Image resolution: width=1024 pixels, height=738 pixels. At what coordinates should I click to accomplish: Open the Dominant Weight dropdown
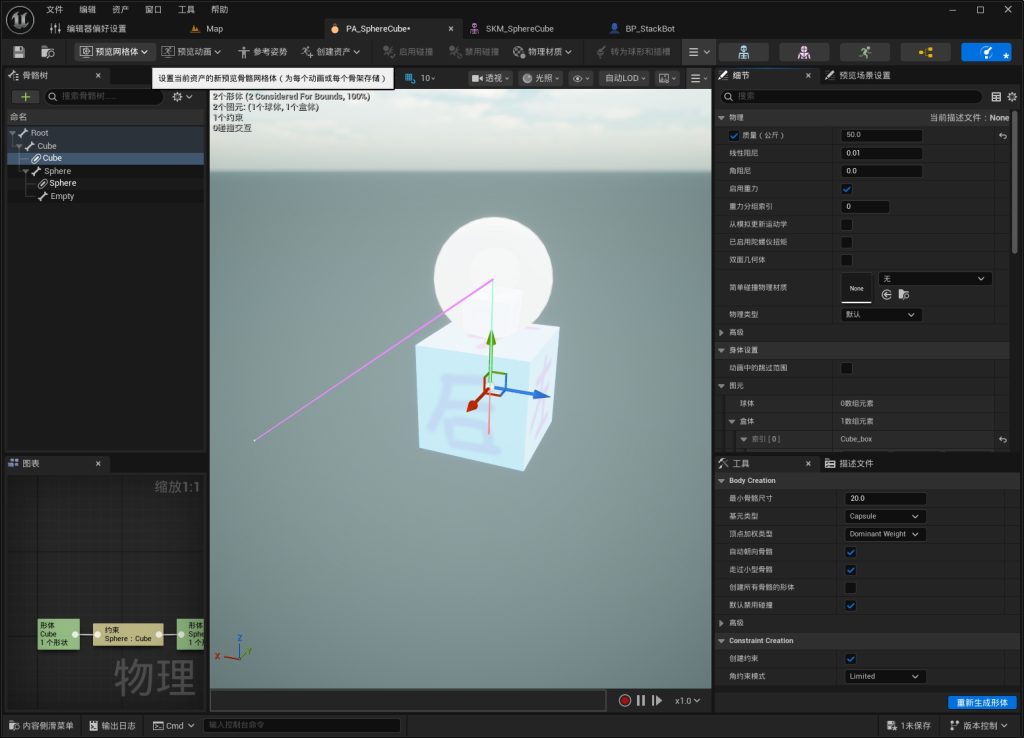(x=884, y=534)
